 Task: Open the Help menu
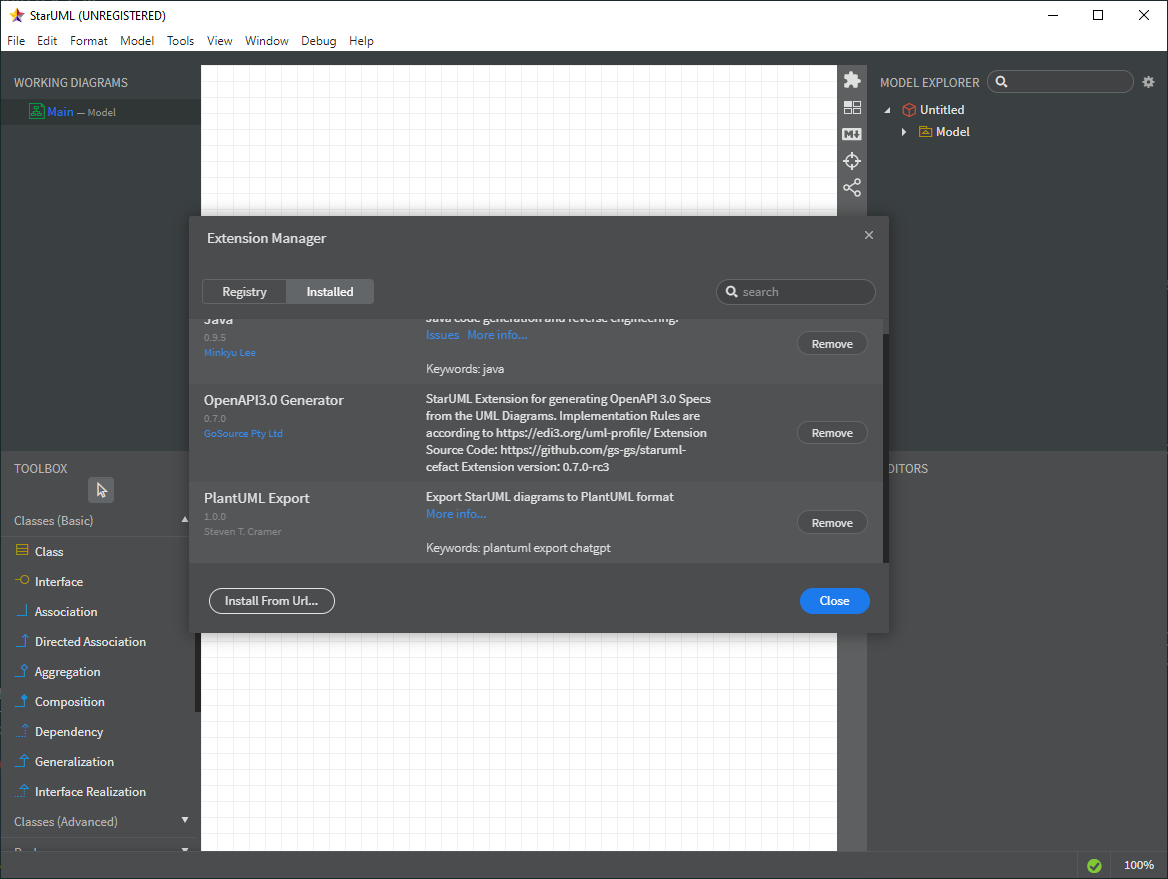361,41
